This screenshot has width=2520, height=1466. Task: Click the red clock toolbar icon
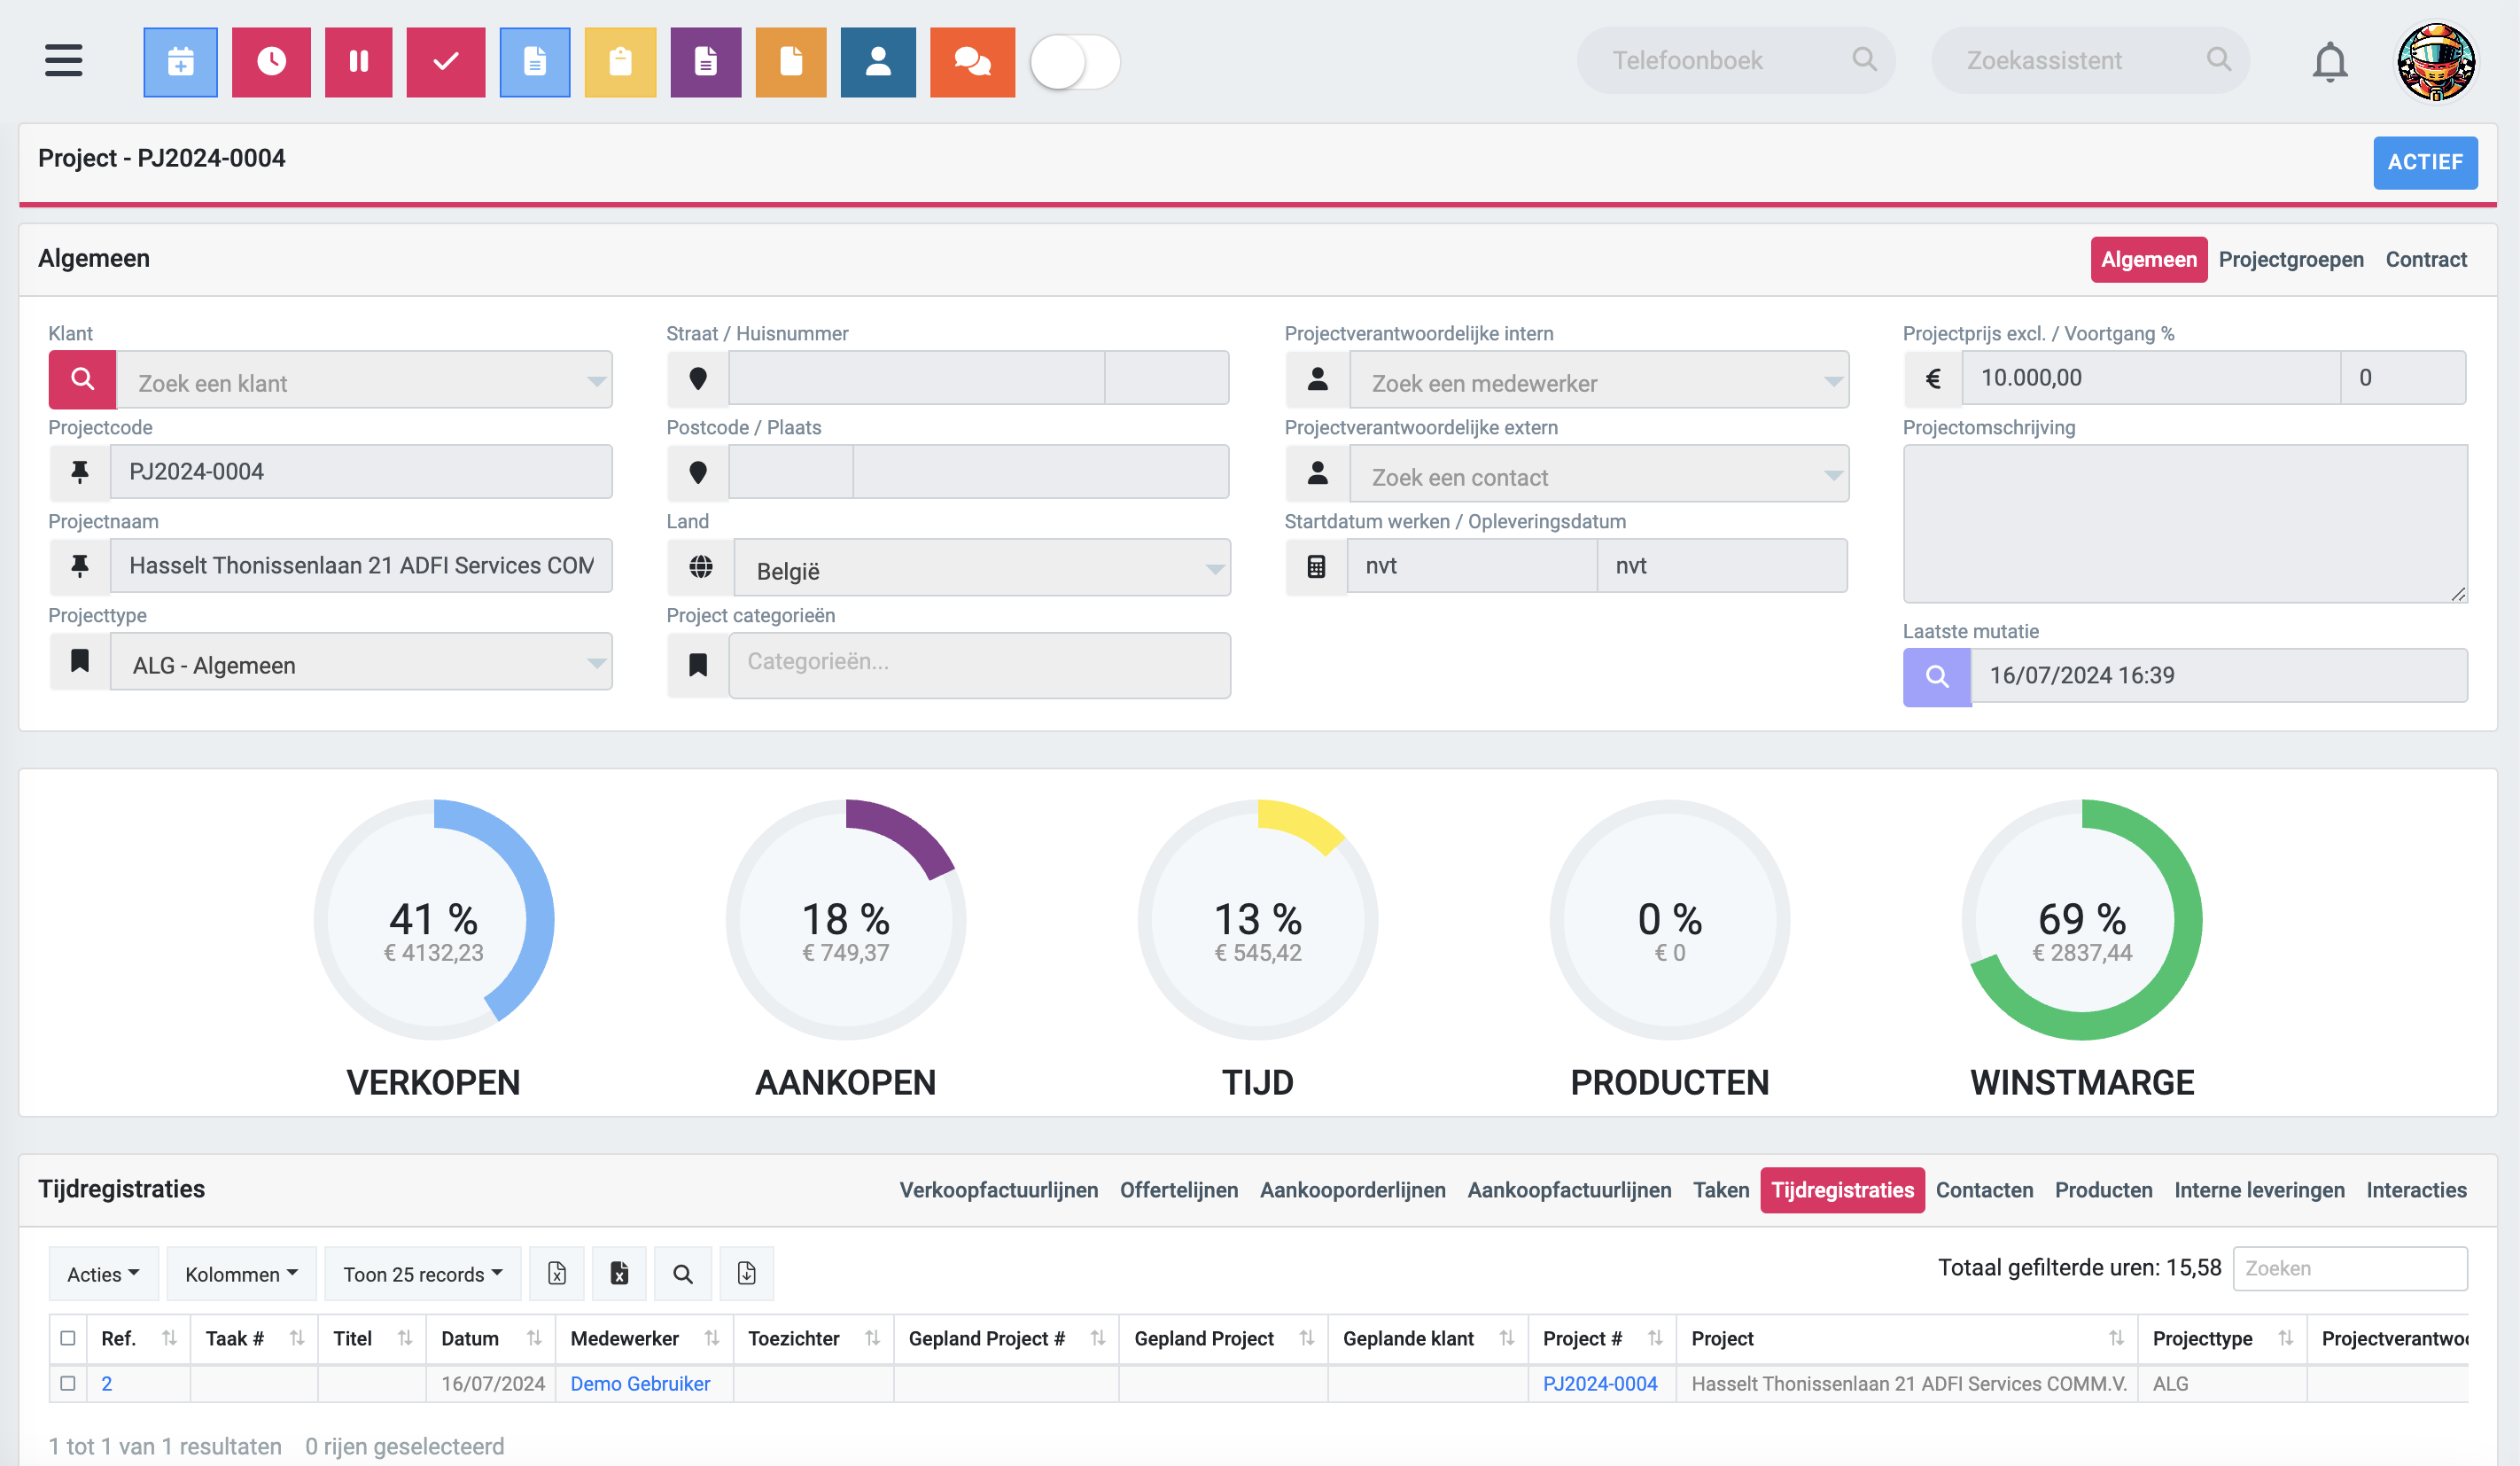pyautogui.click(x=271, y=62)
